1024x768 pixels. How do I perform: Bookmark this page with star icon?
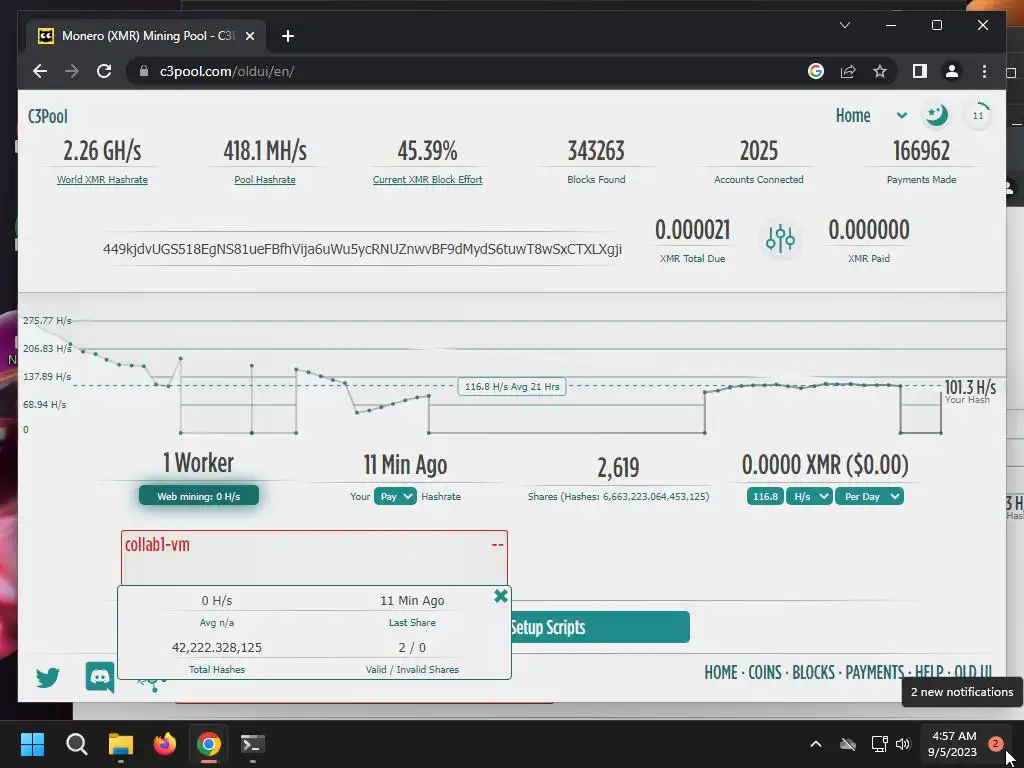click(880, 71)
